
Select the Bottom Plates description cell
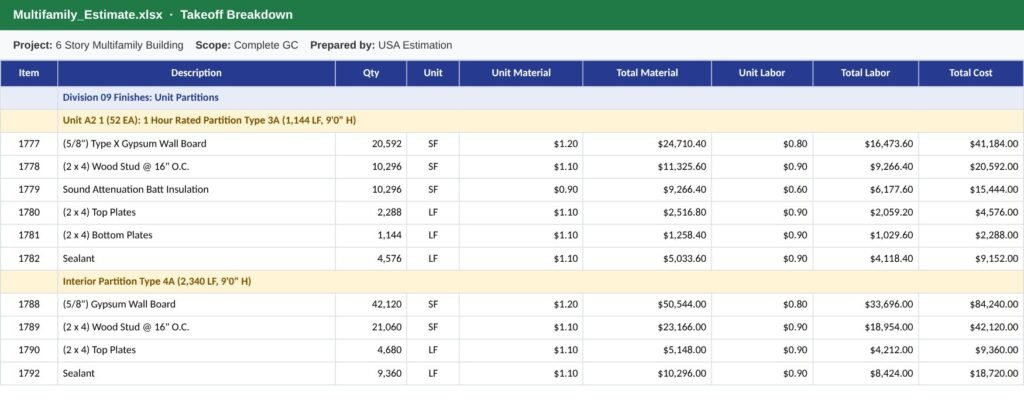196,235
